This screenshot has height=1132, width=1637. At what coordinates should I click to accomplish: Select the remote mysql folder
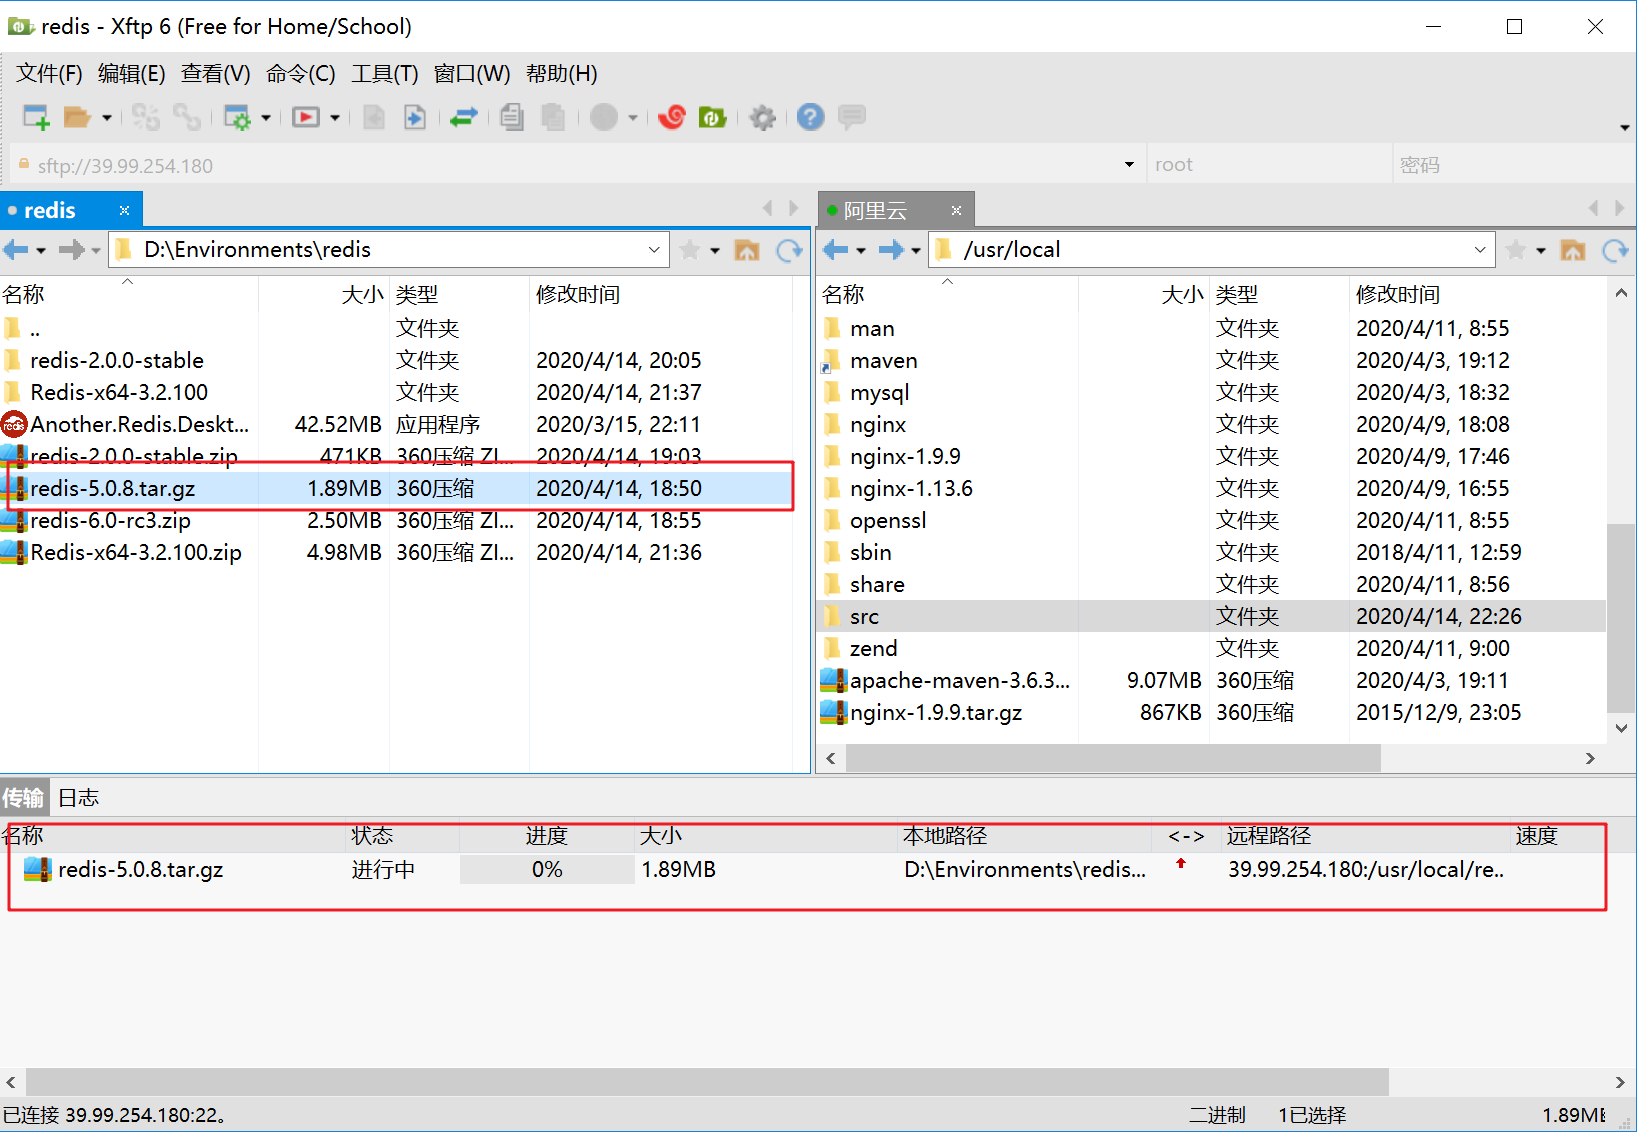pyautogui.click(x=1212, y=392)
